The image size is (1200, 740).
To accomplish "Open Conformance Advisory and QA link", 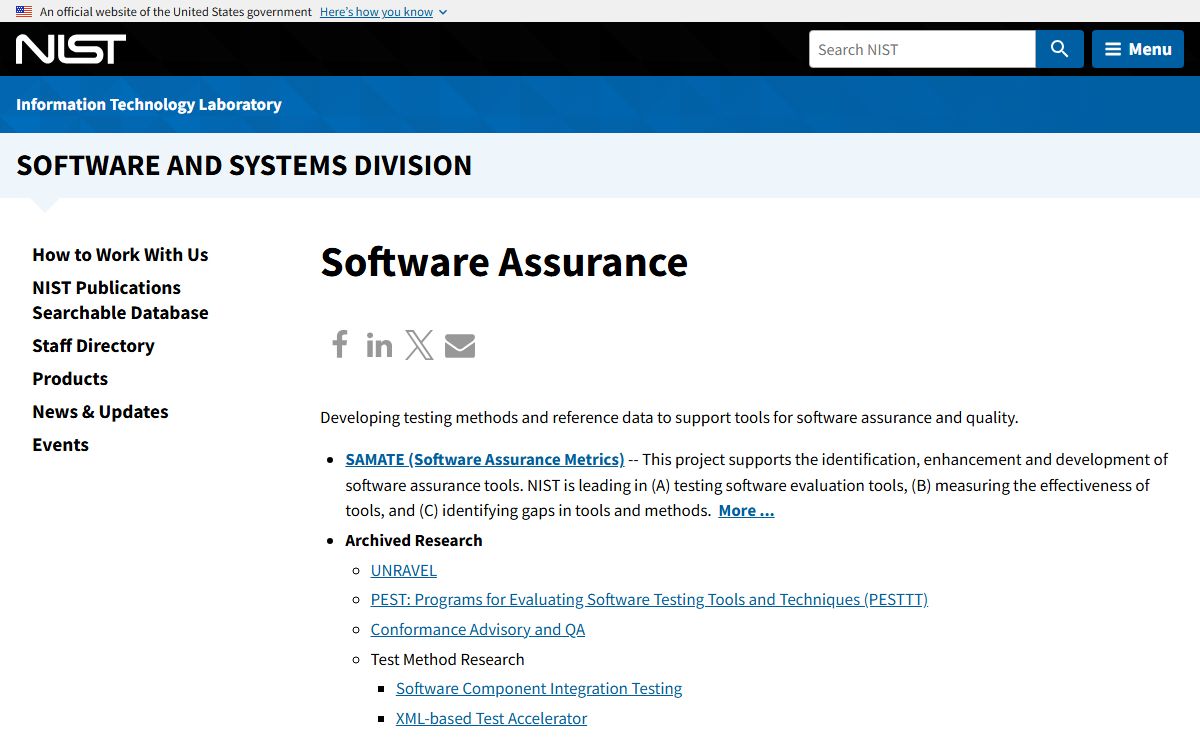I will (478, 629).
